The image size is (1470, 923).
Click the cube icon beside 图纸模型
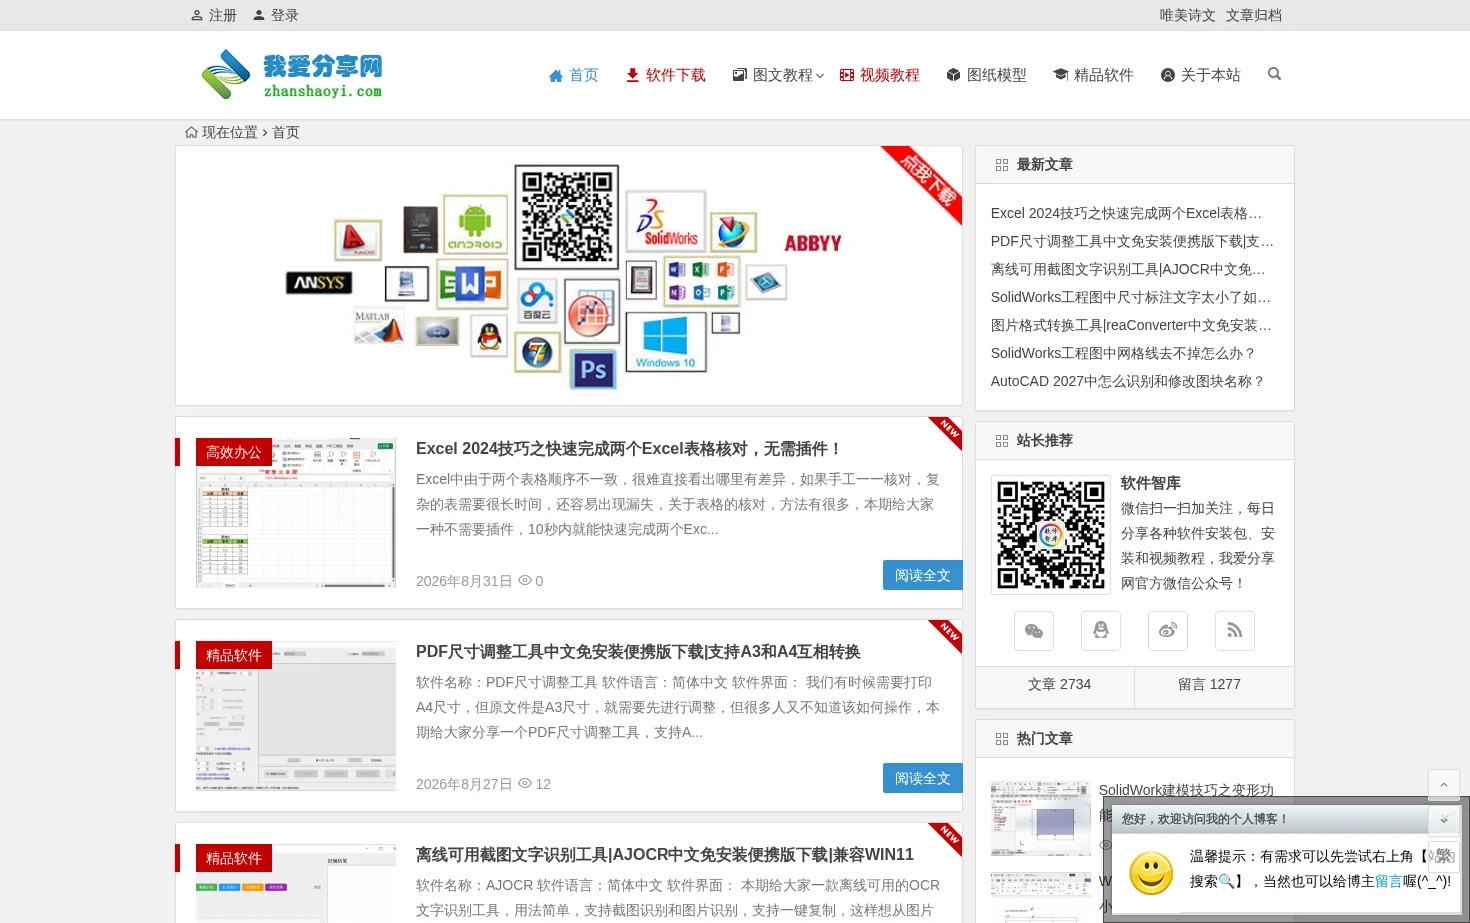click(953, 75)
